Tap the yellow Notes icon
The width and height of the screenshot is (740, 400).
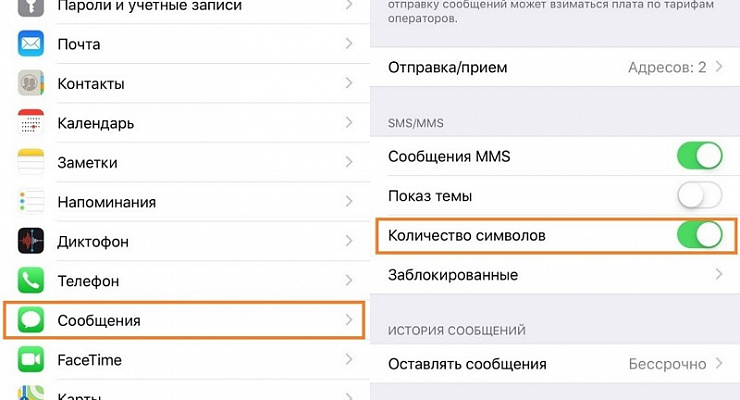[32, 162]
